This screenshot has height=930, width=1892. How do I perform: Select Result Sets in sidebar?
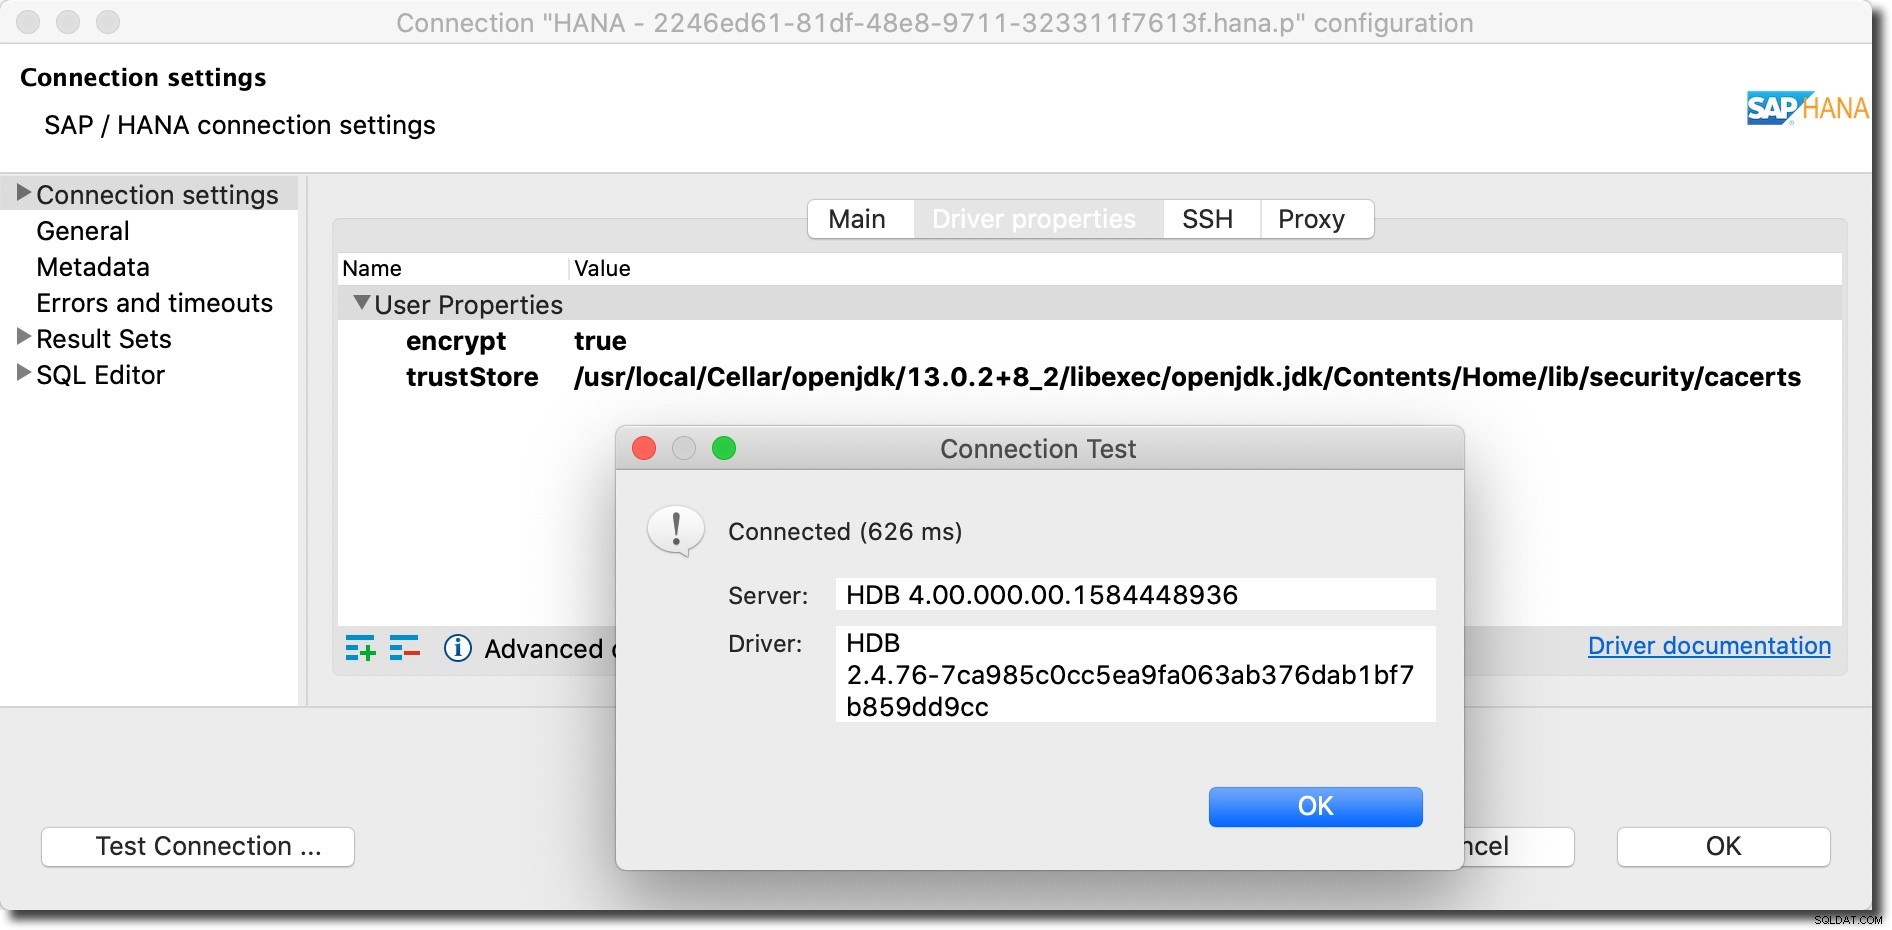104,339
